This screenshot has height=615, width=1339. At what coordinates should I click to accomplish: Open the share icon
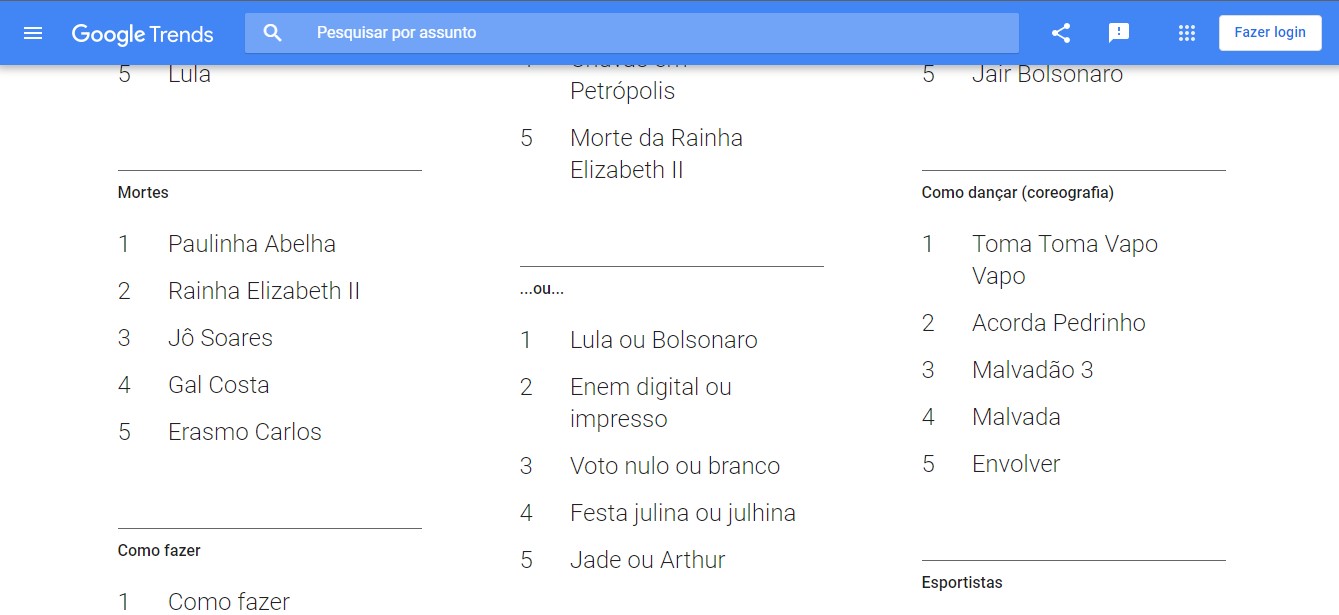click(1061, 33)
